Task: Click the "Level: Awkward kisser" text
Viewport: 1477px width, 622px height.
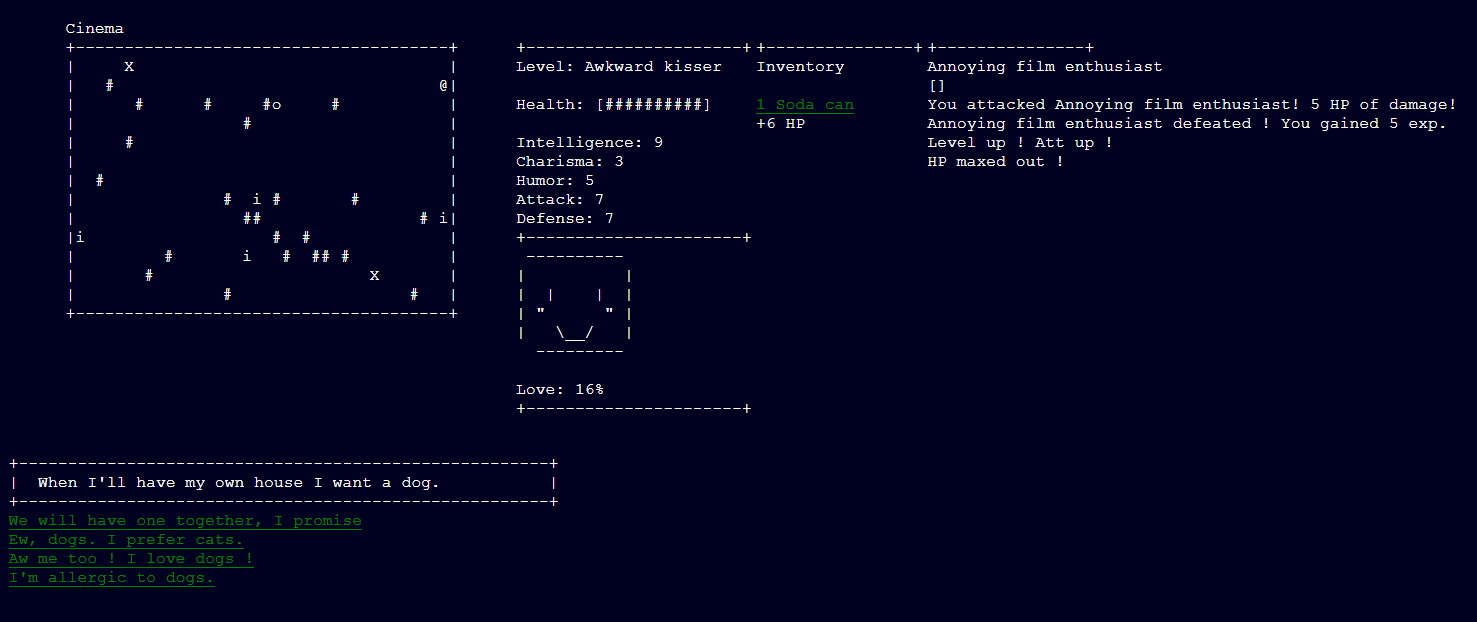Action: (x=619, y=67)
